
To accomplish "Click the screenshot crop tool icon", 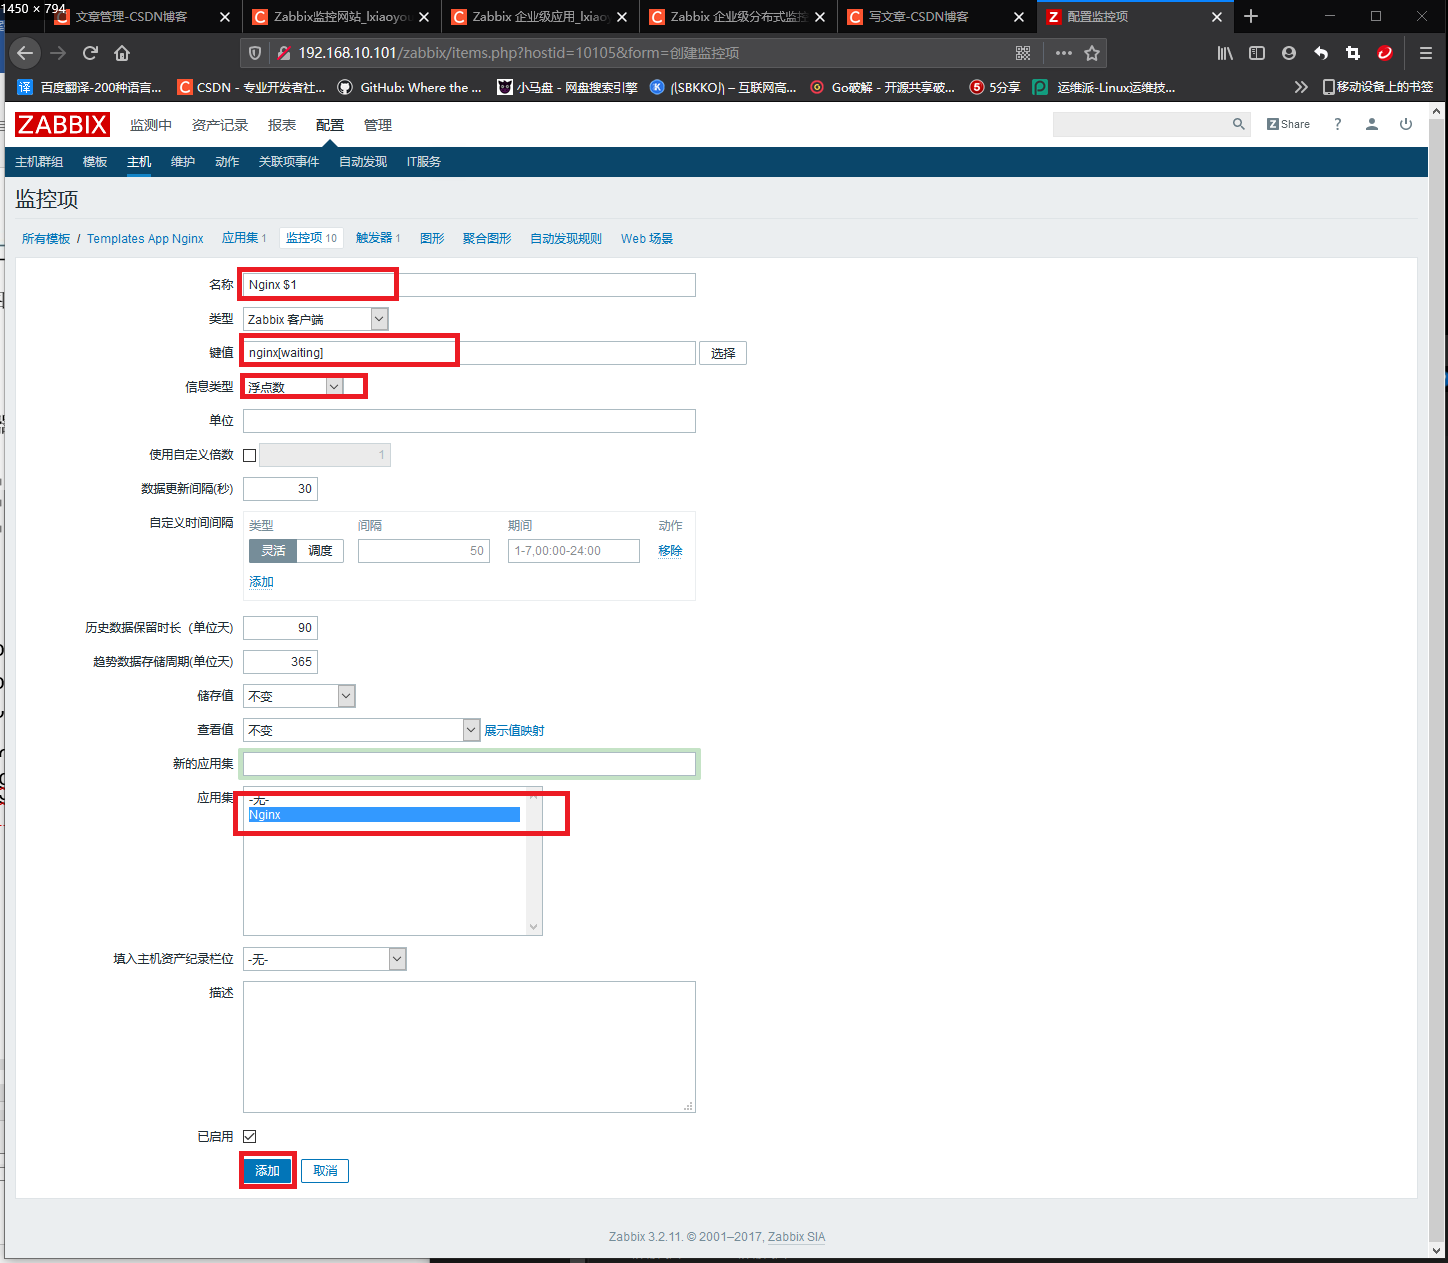I will point(1353,53).
